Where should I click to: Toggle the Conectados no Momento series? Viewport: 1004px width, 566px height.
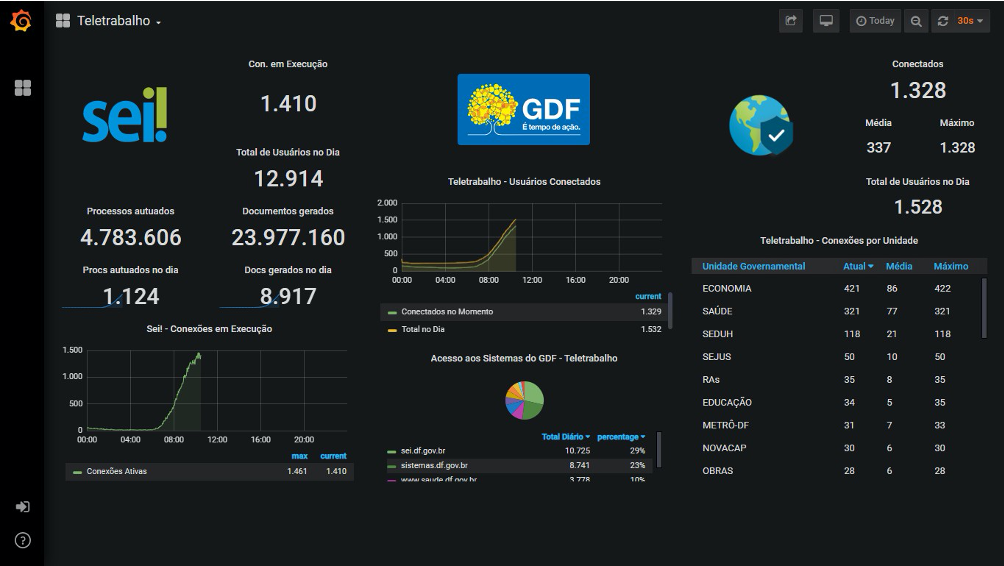tap(447, 312)
